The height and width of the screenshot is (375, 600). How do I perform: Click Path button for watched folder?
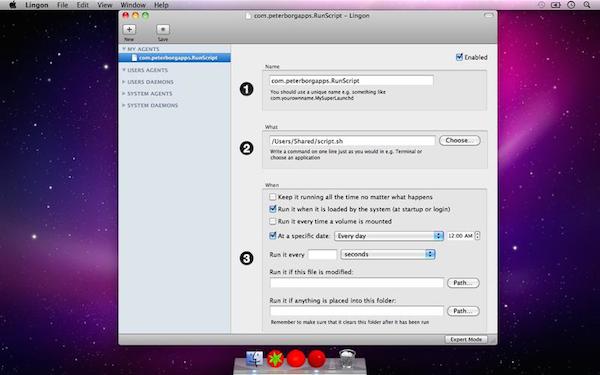click(463, 311)
